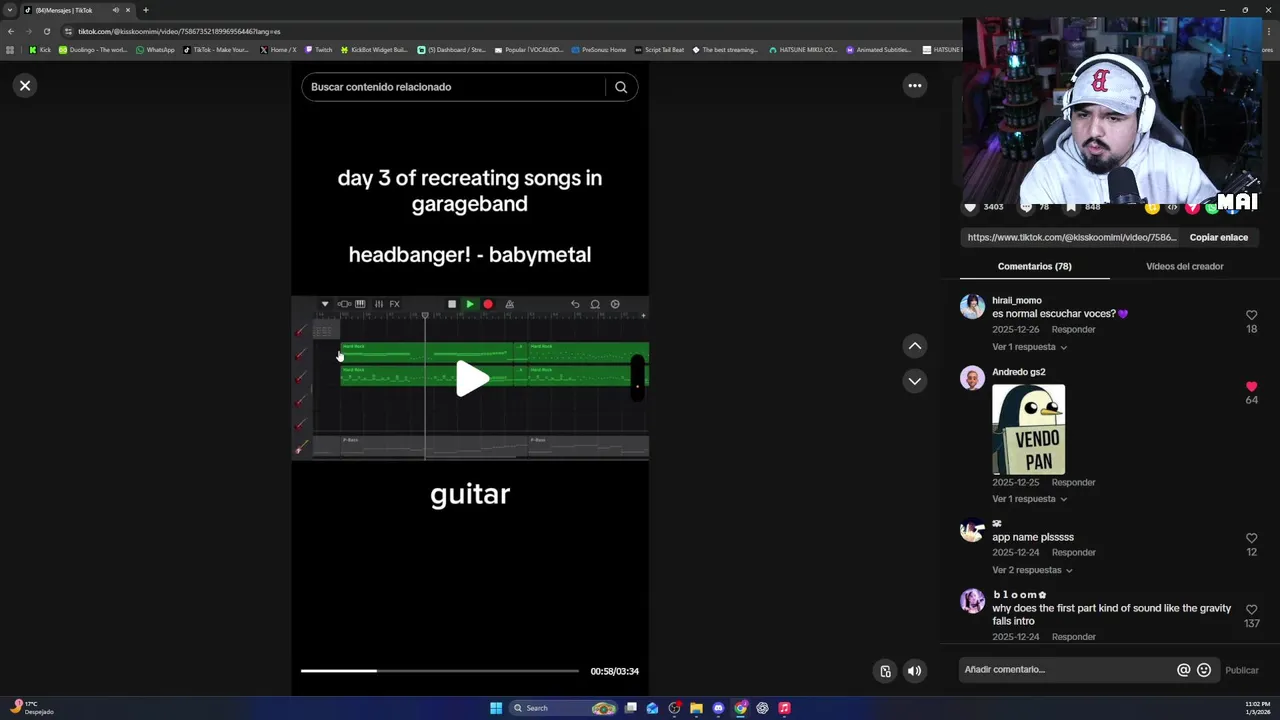Open the VENDO PAN sticker image

click(x=1028, y=430)
